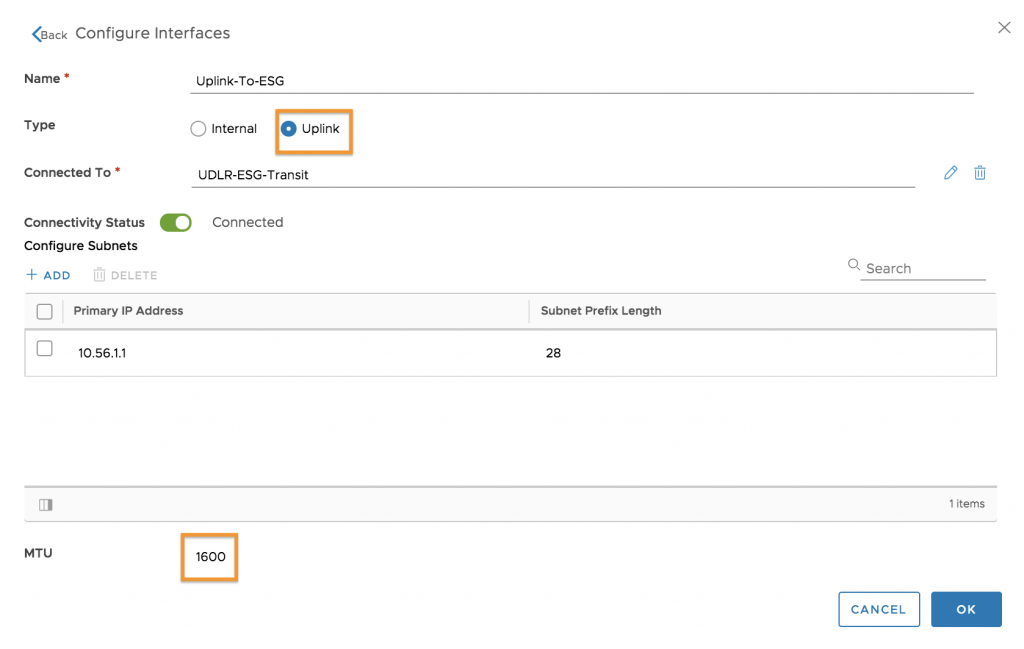Focus the MTU field showing 1600
The image size is (1024, 649).
[210, 557]
